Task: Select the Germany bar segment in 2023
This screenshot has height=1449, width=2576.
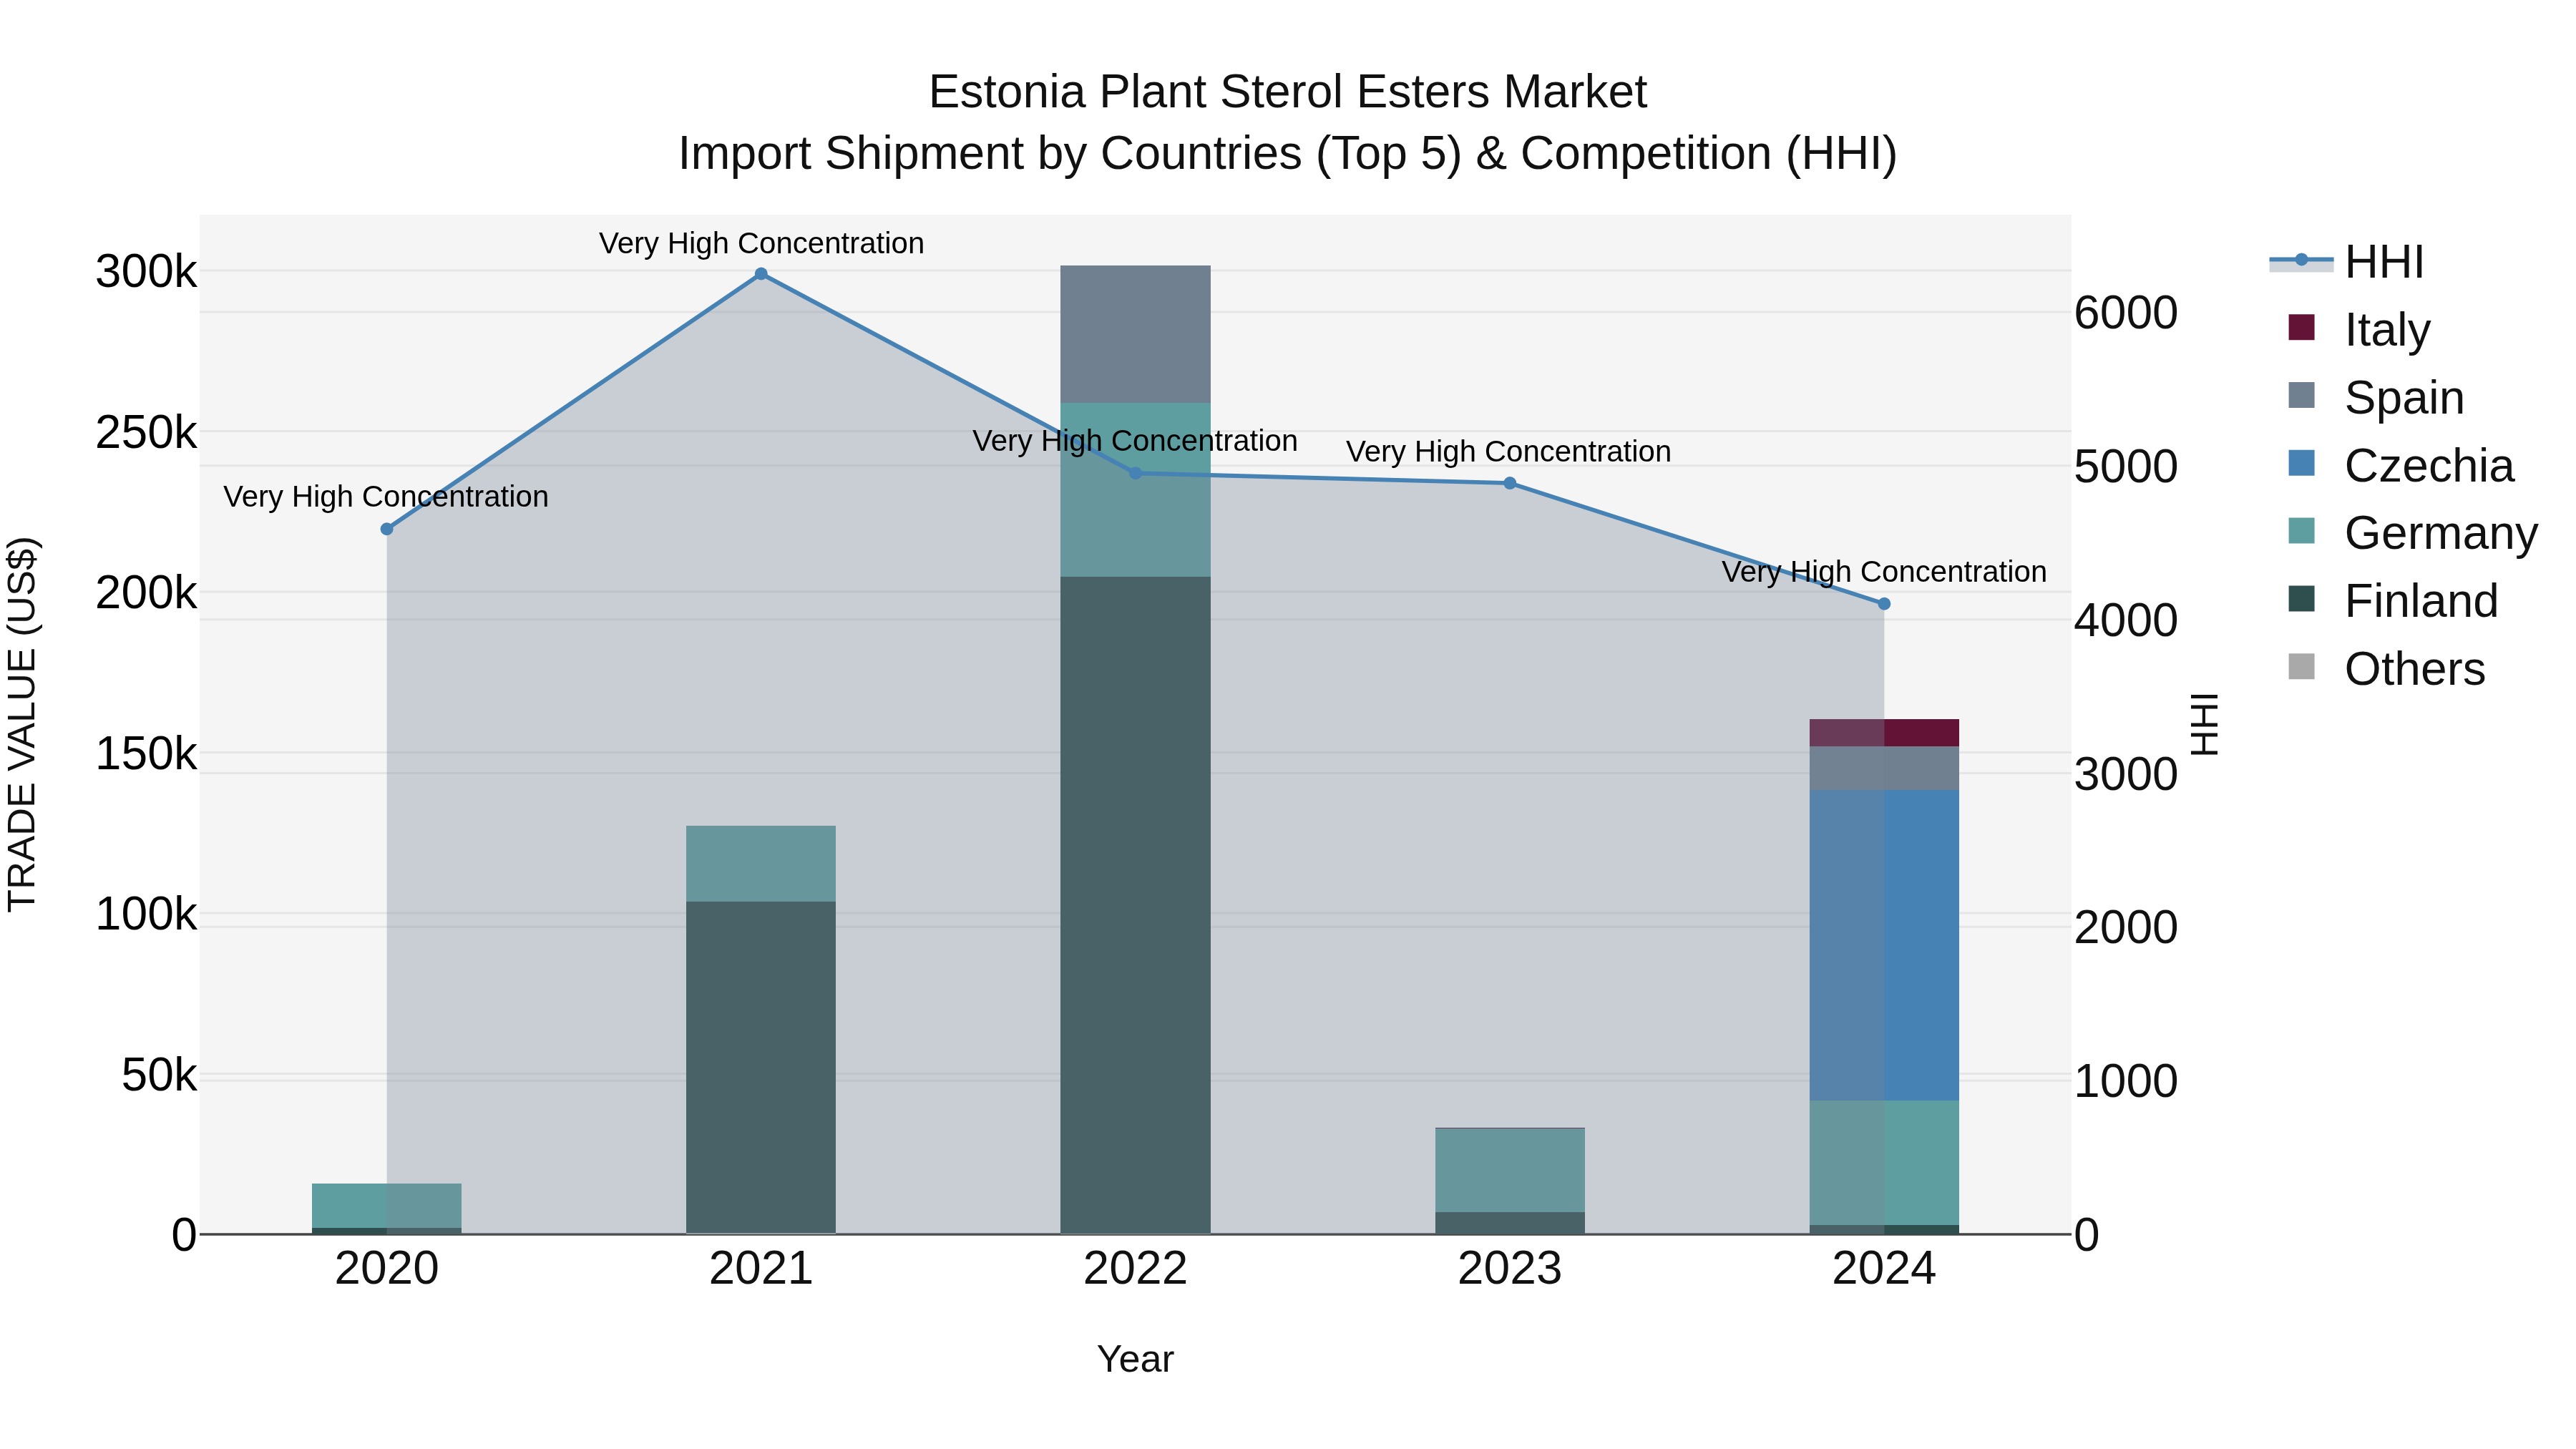Action: (1510, 1171)
